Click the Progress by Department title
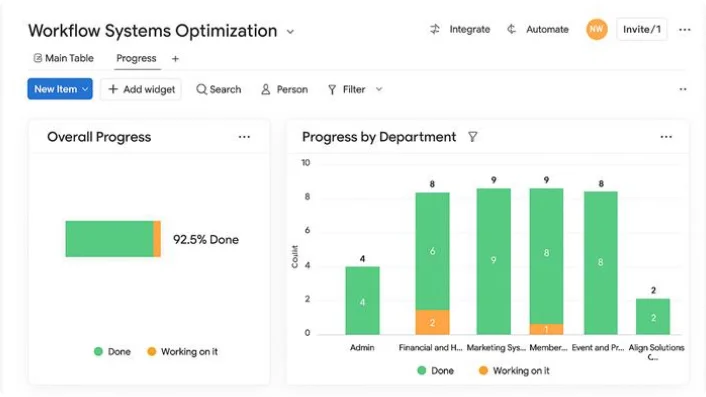This screenshot has width=706, height=397. 379,137
